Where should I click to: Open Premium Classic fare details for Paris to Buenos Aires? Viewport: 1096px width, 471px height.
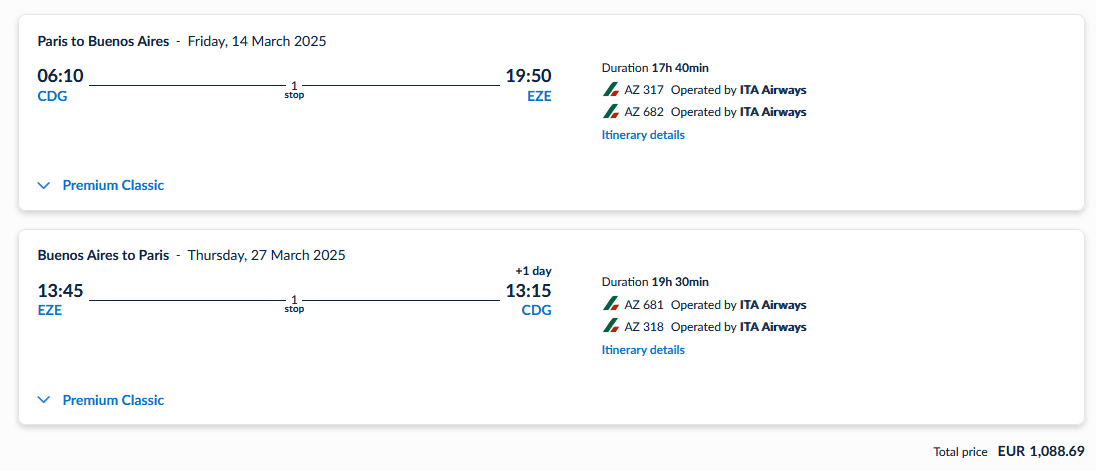click(x=113, y=185)
